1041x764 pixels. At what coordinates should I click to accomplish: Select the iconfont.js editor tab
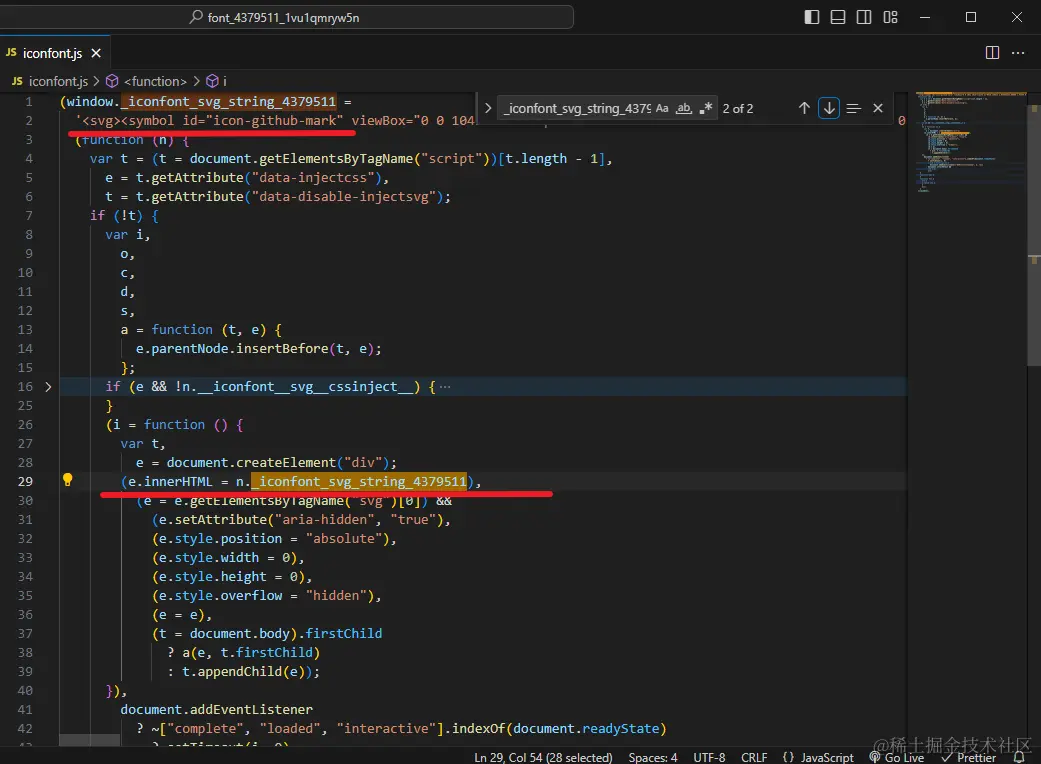pos(55,53)
